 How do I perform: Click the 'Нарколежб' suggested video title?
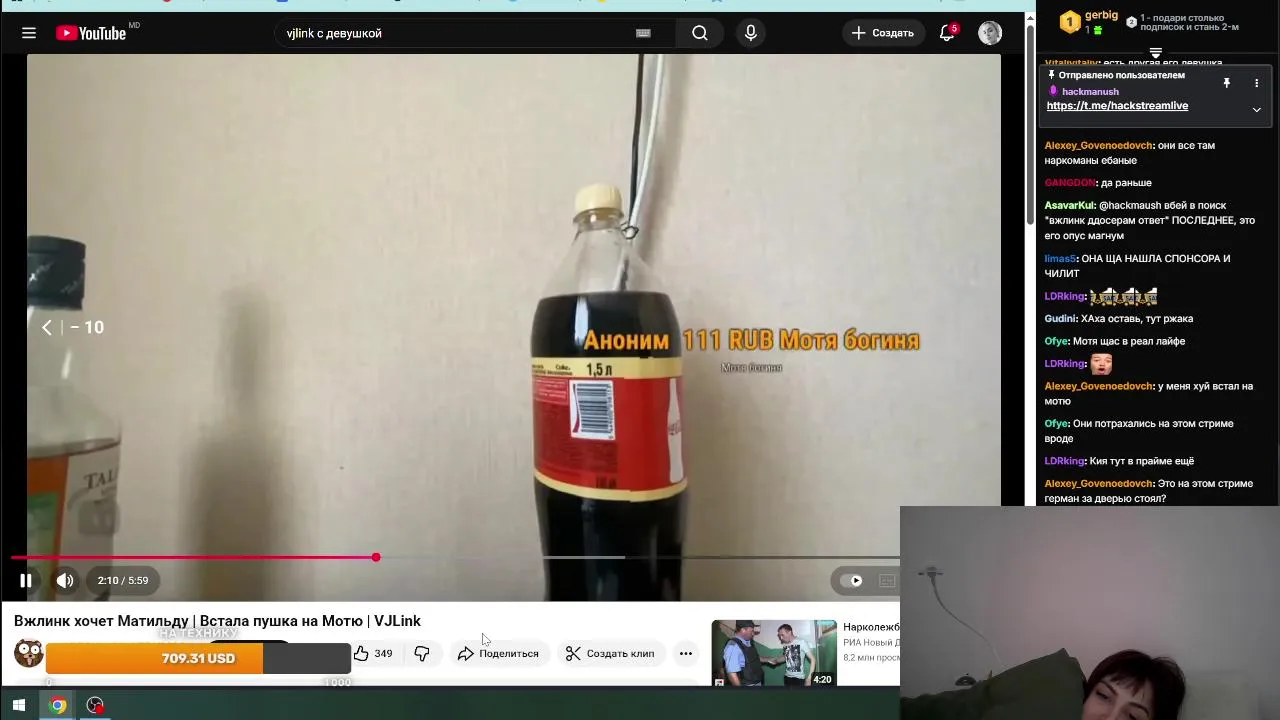[x=871, y=627]
